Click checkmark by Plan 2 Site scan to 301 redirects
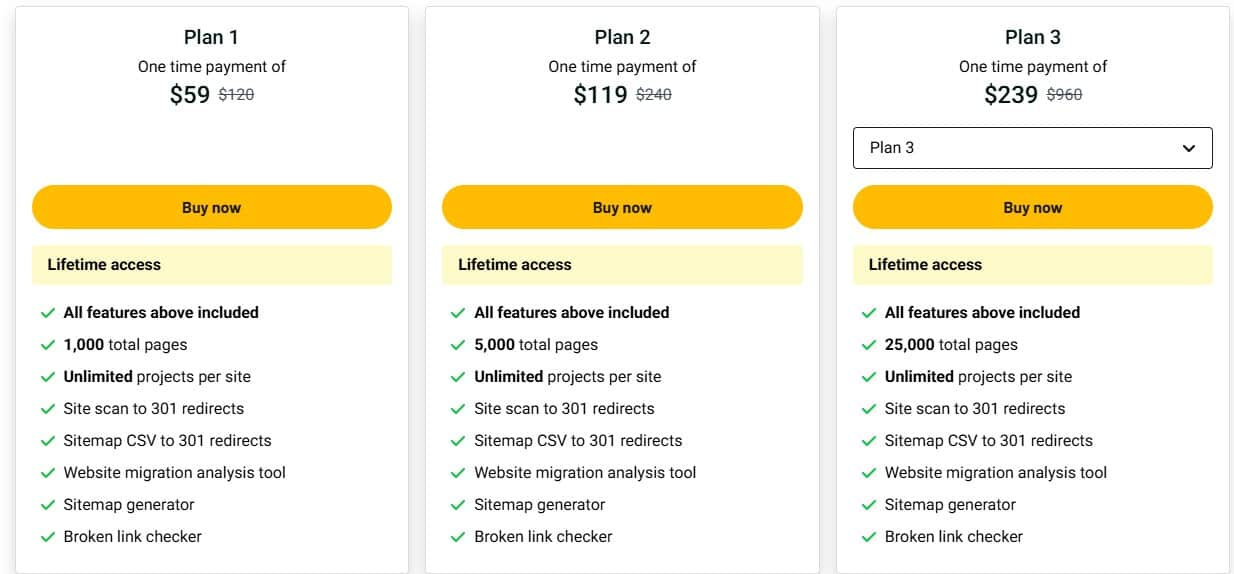1234x574 pixels. [x=458, y=409]
